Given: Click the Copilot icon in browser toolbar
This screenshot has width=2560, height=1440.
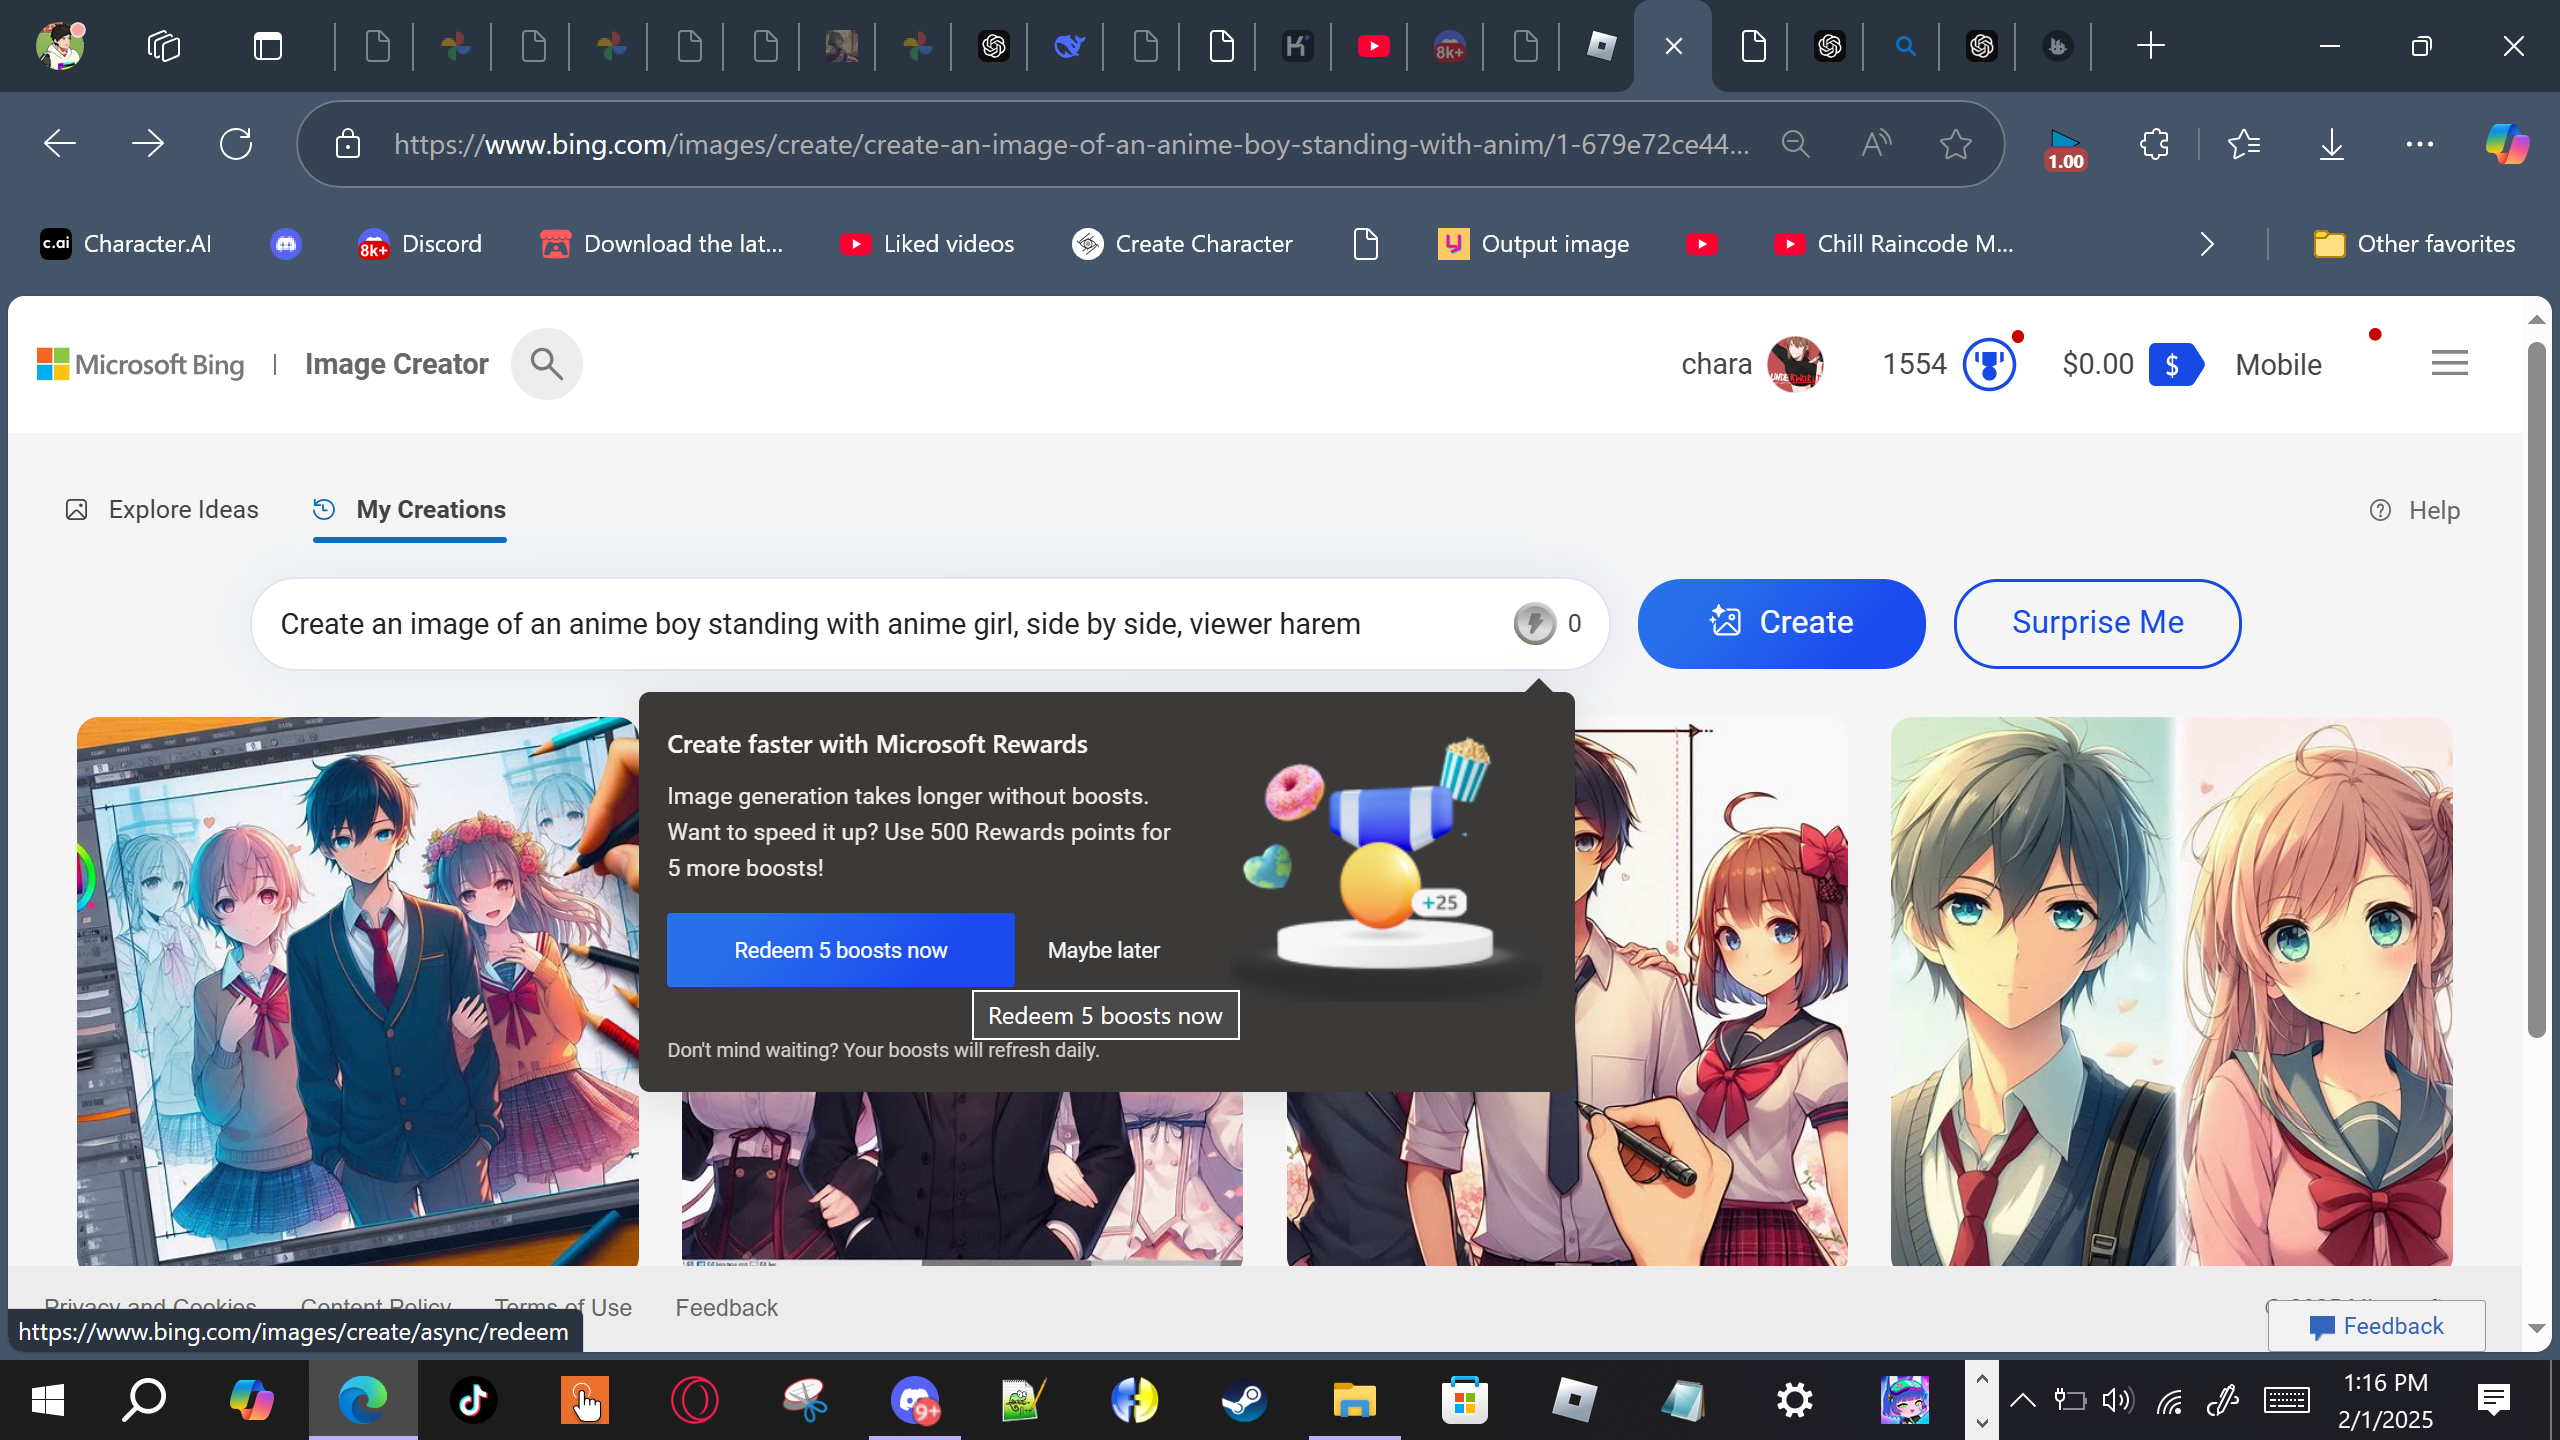Looking at the screenshot, I should 2506,144.
